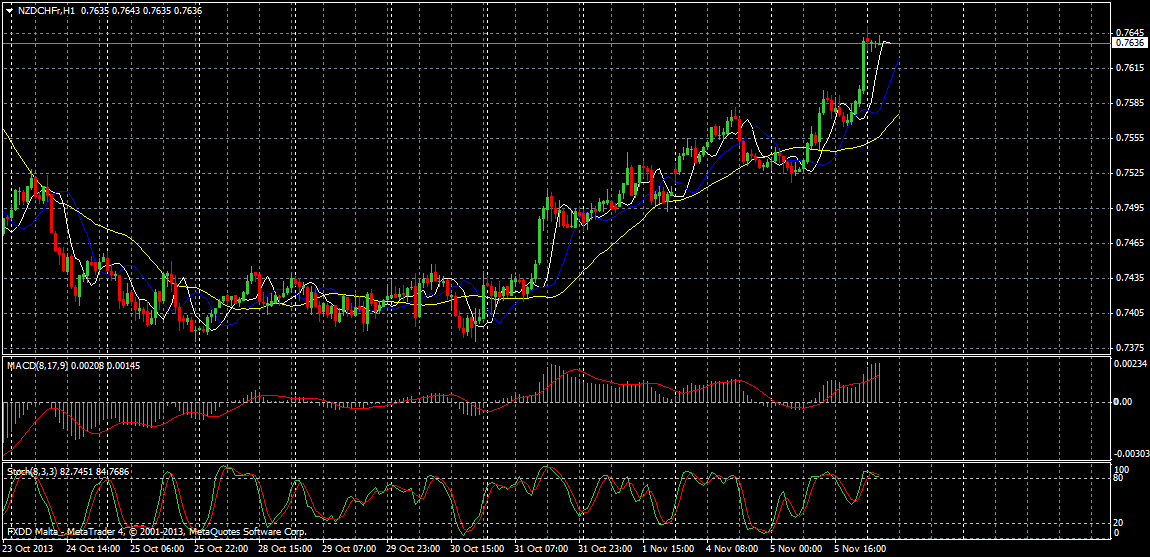The height and width of the screenshot is (557, 1150).
Task: Click the MACD zero level 0.00 label
Action: pyautogui.click(x=1124, y=401)
